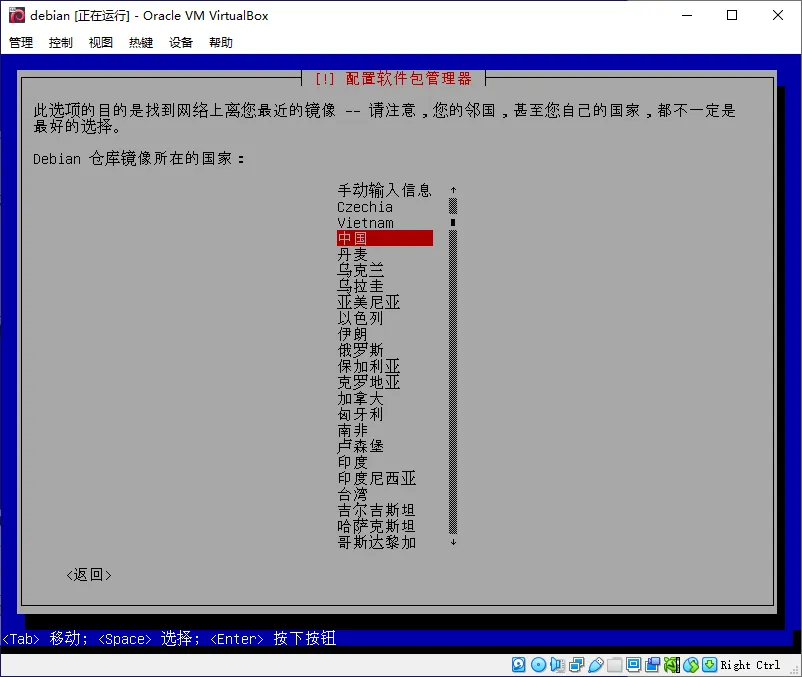Click the hard disk activity status icon
This screenshot has width=802, height=677.
[519, 665]
